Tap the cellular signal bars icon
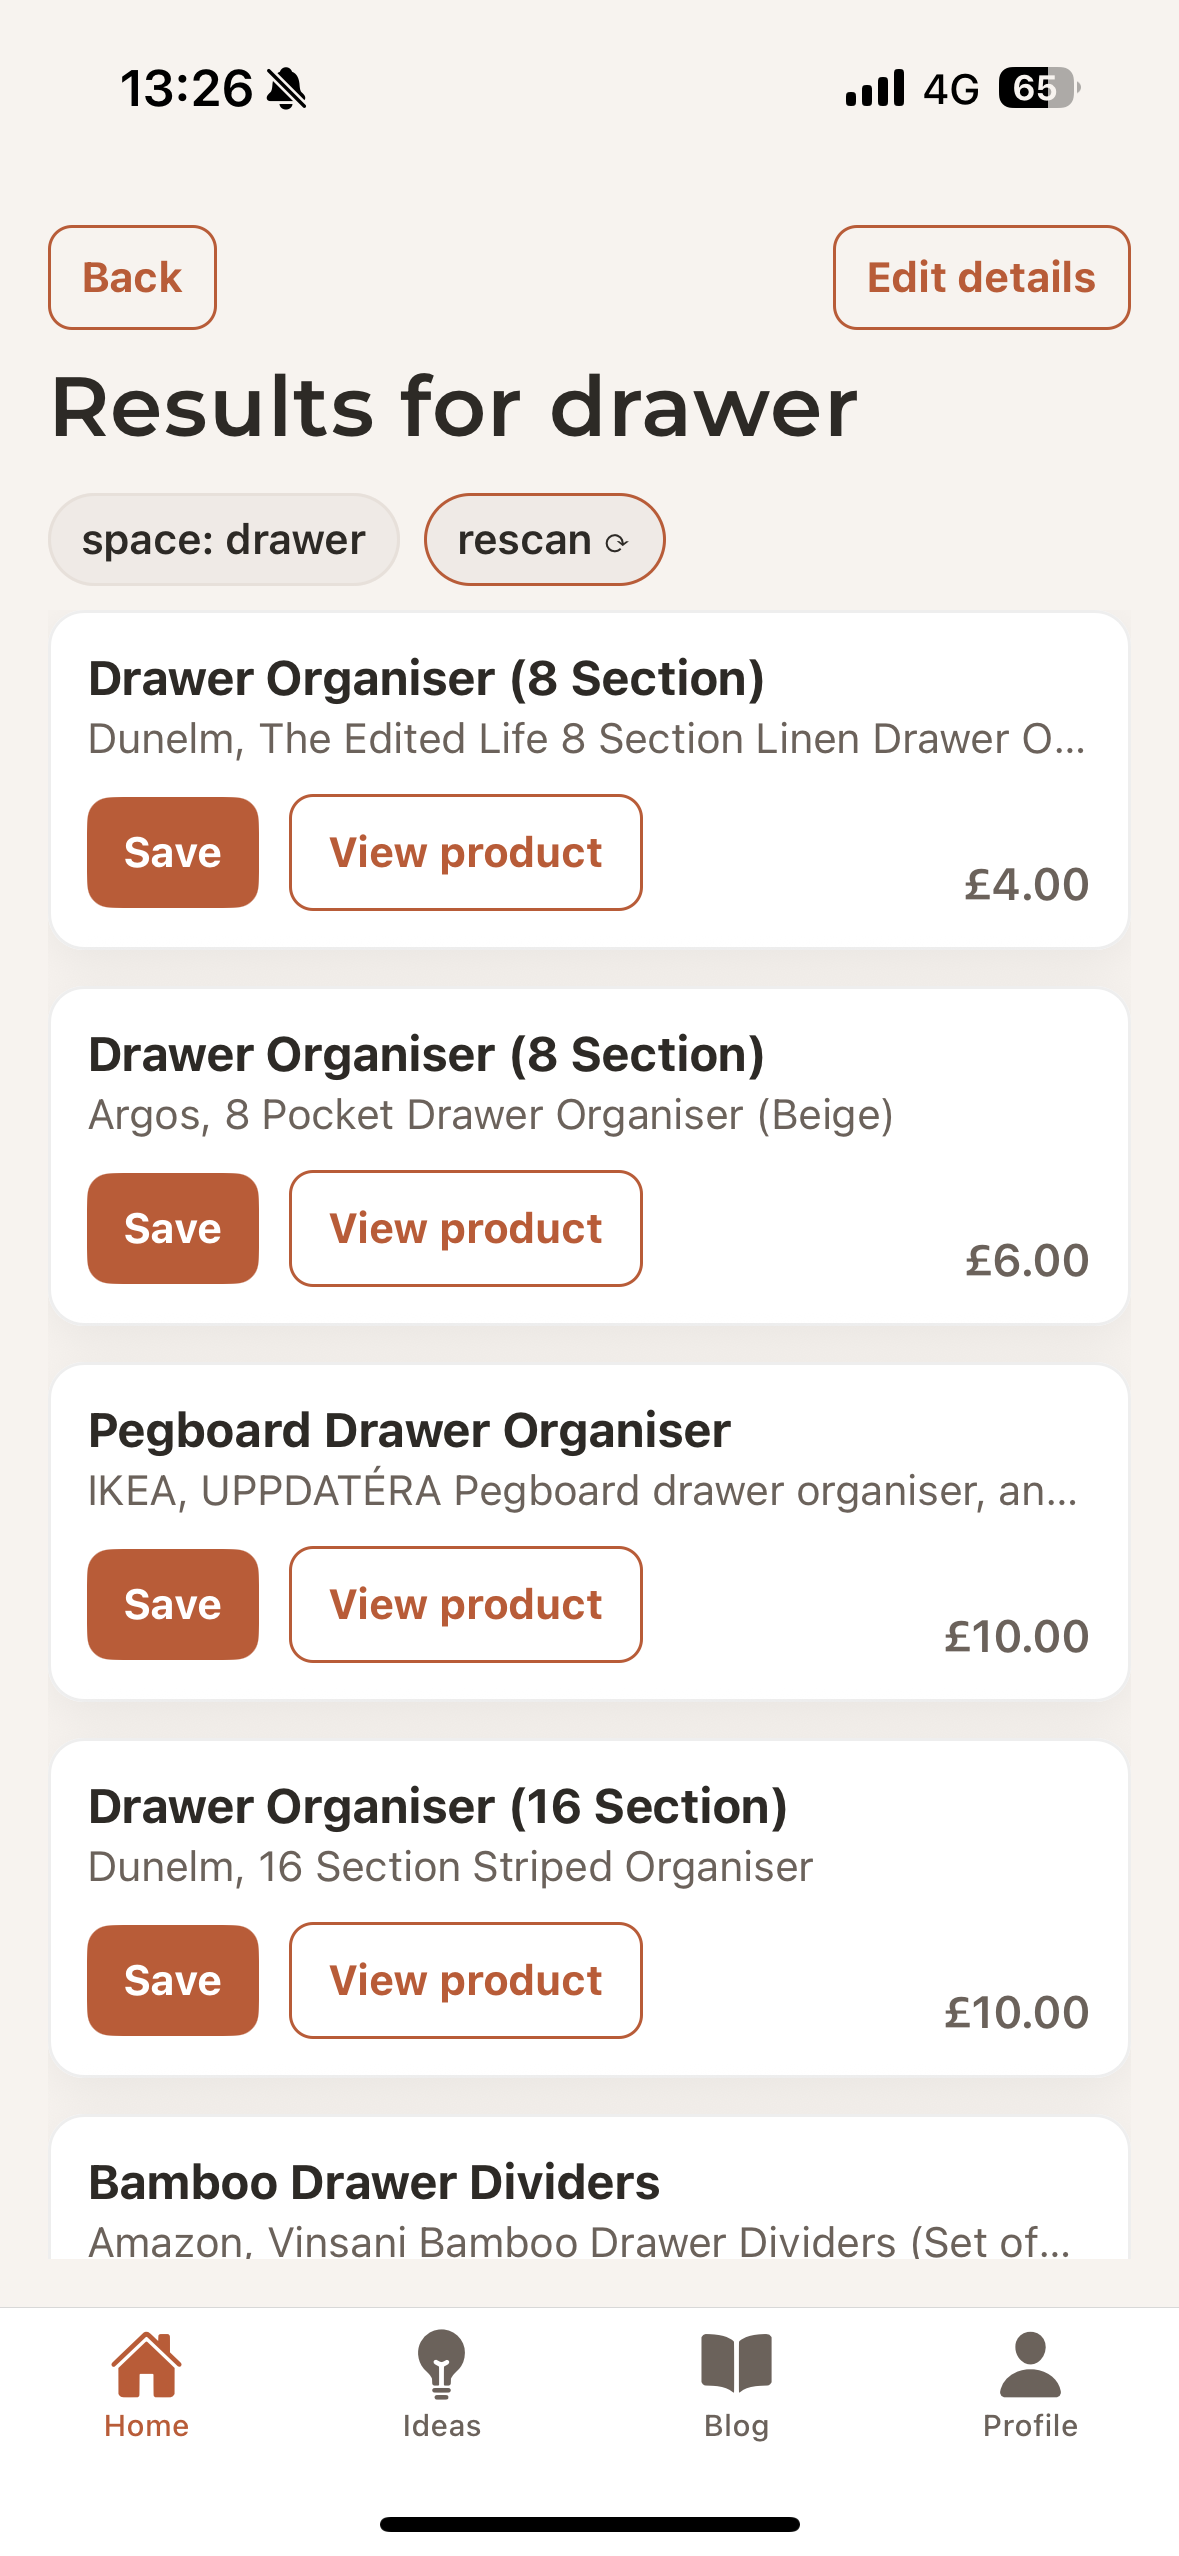Screen dimensions: 1179x2556 (x=875, y=89)
